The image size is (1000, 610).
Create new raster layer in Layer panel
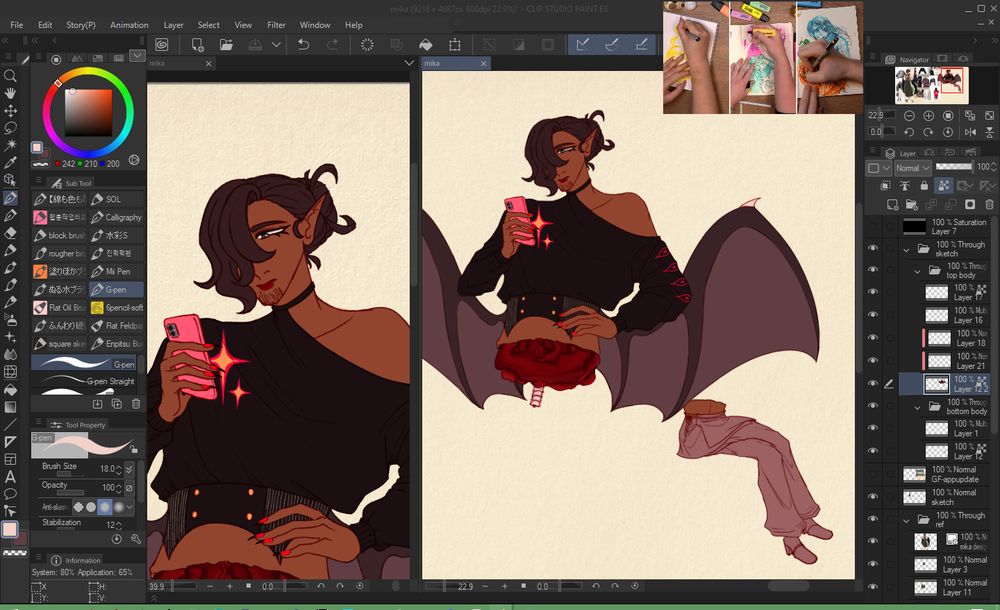click(x=892, y=204)
